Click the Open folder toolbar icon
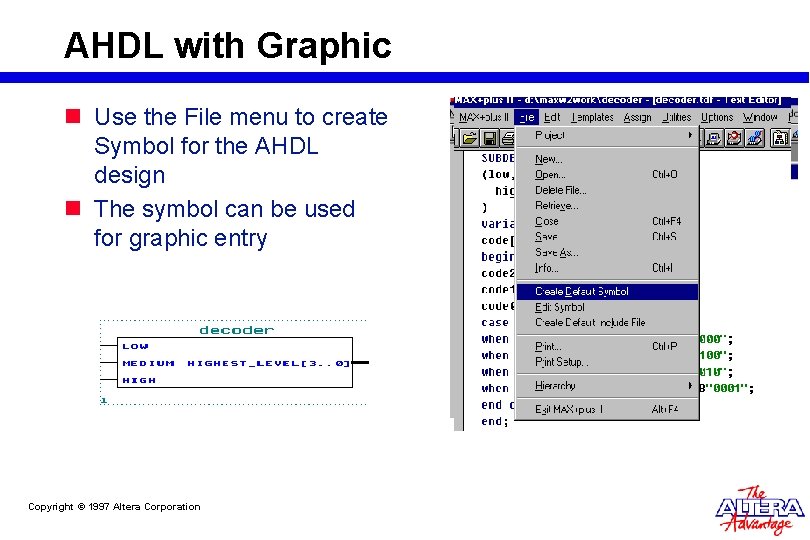810x540 pixels. tap(470, 138)
